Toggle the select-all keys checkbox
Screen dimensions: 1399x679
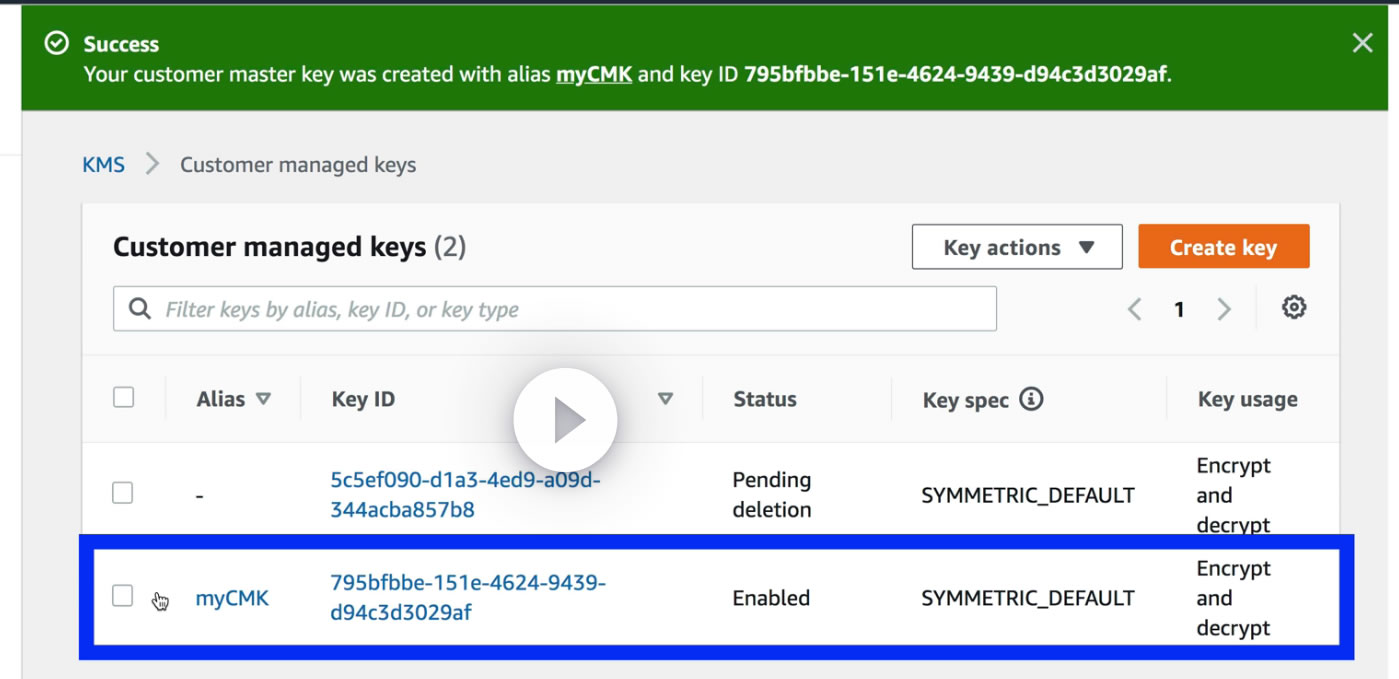(x=124, y=398)
